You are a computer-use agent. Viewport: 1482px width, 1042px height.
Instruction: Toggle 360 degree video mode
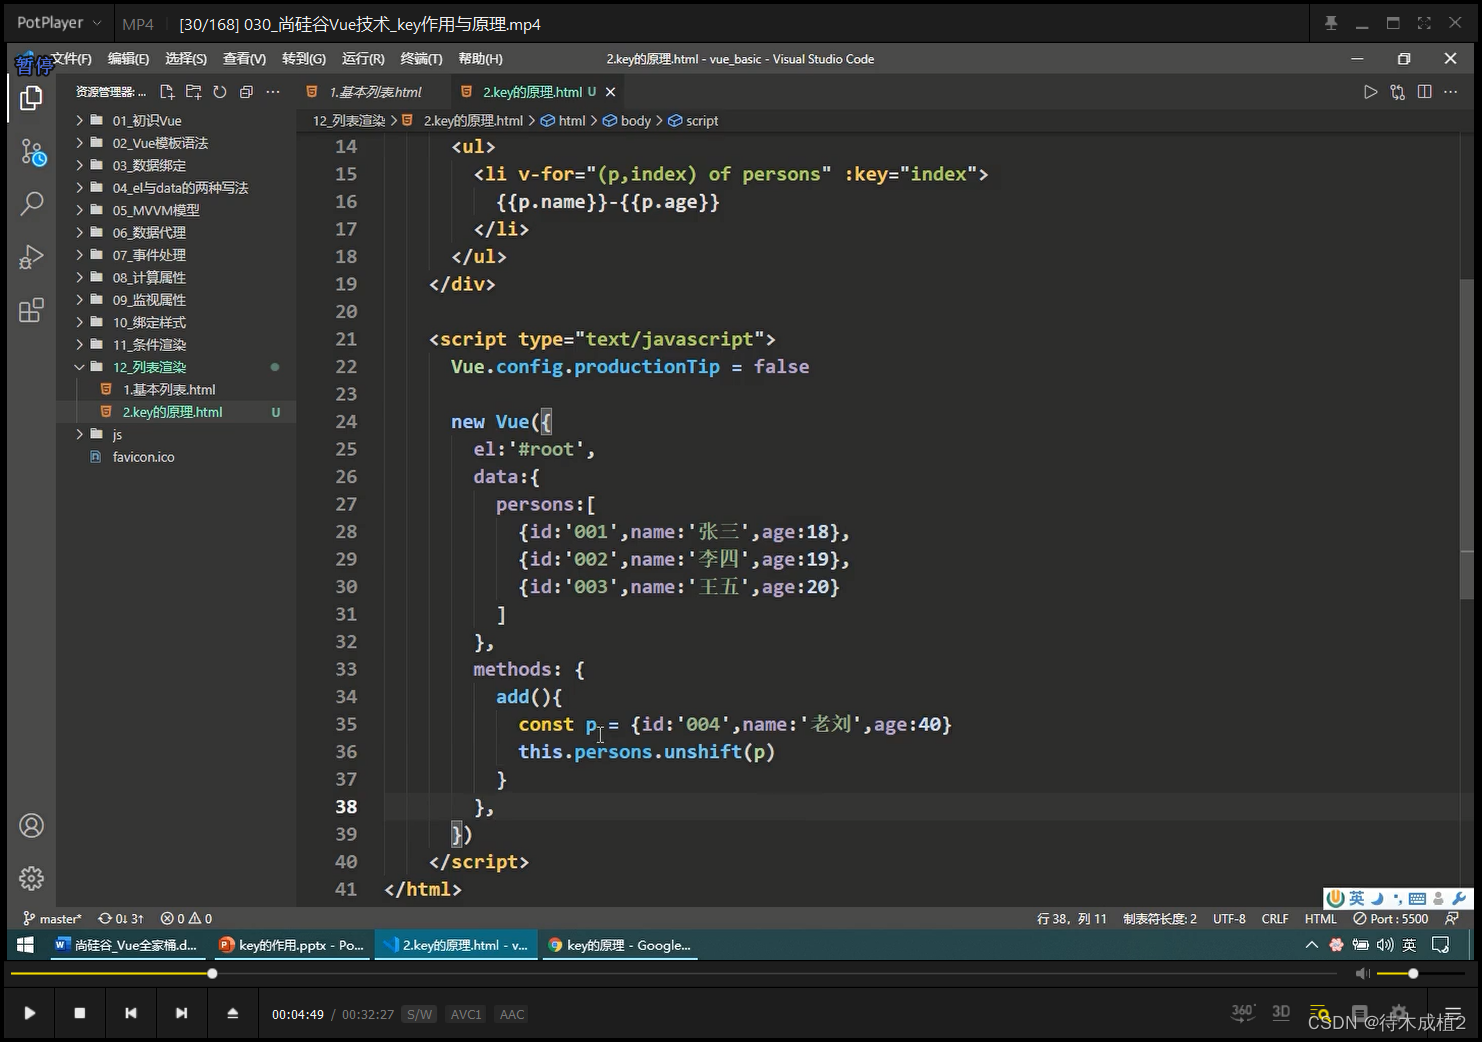[x=1243, y=1012]
